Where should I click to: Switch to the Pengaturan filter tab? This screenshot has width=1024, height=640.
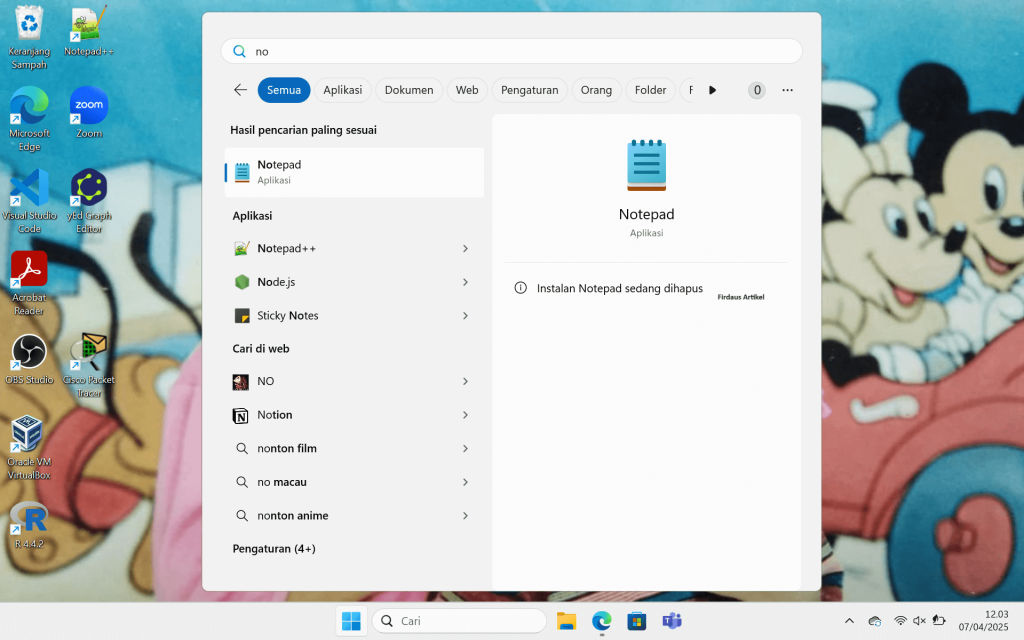click(529, 90)
